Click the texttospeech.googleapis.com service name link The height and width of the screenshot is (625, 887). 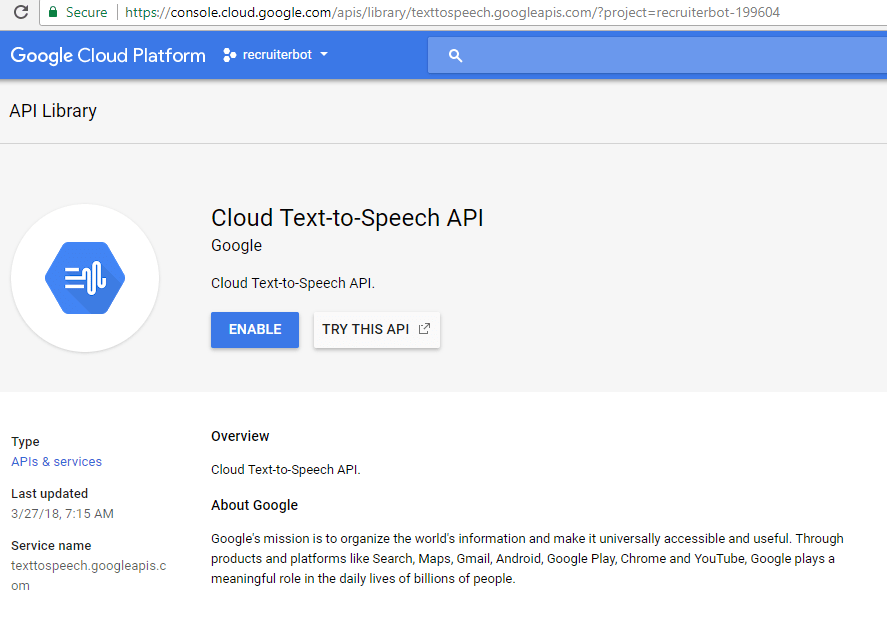coord(86,565)
